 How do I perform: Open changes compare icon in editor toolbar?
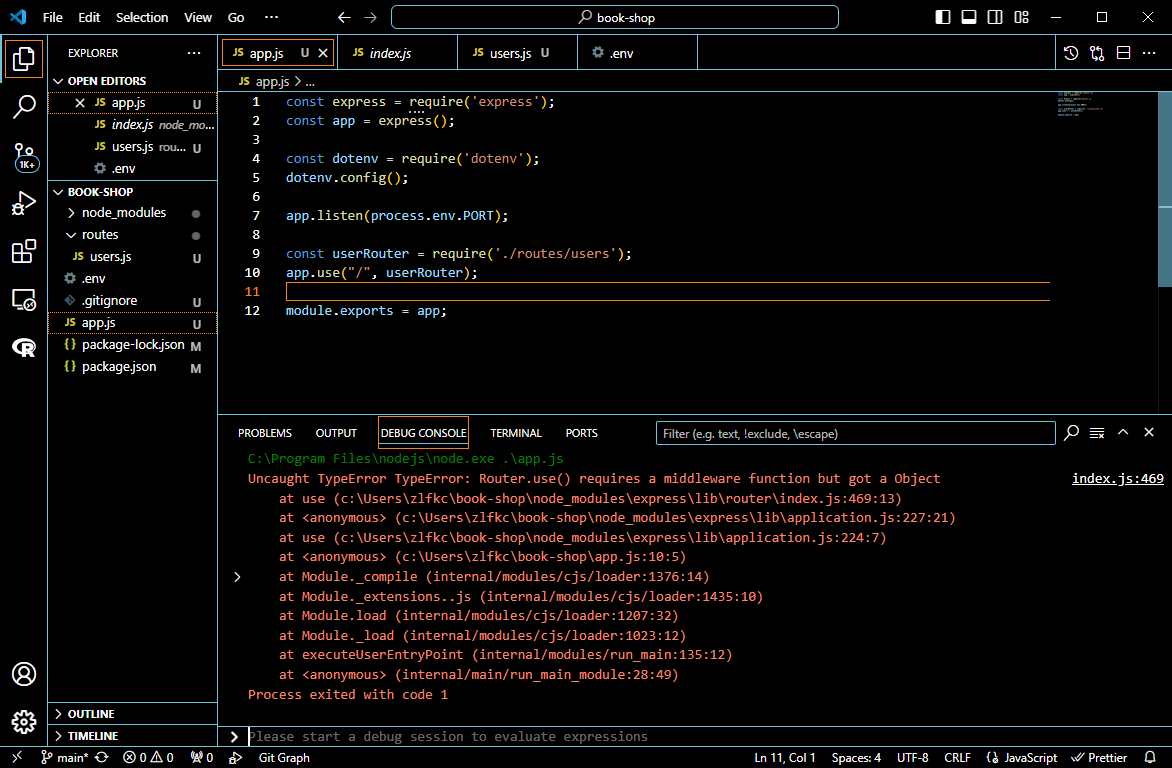pos(1097,53)
